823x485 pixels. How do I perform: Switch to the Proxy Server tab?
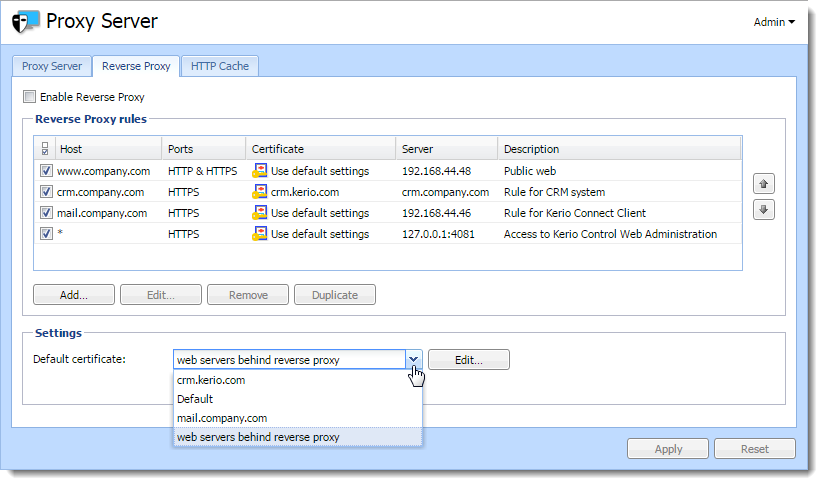52,66
